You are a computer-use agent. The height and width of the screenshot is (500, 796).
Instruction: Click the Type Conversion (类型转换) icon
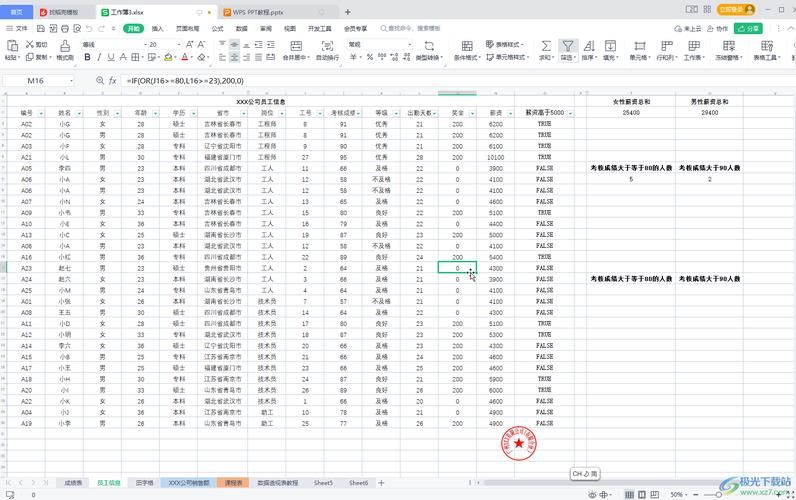point(429,46)
